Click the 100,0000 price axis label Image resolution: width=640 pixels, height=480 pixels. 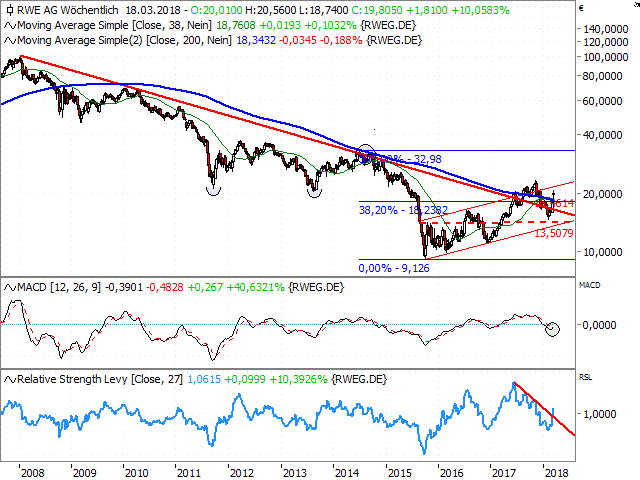click(606, 57)
